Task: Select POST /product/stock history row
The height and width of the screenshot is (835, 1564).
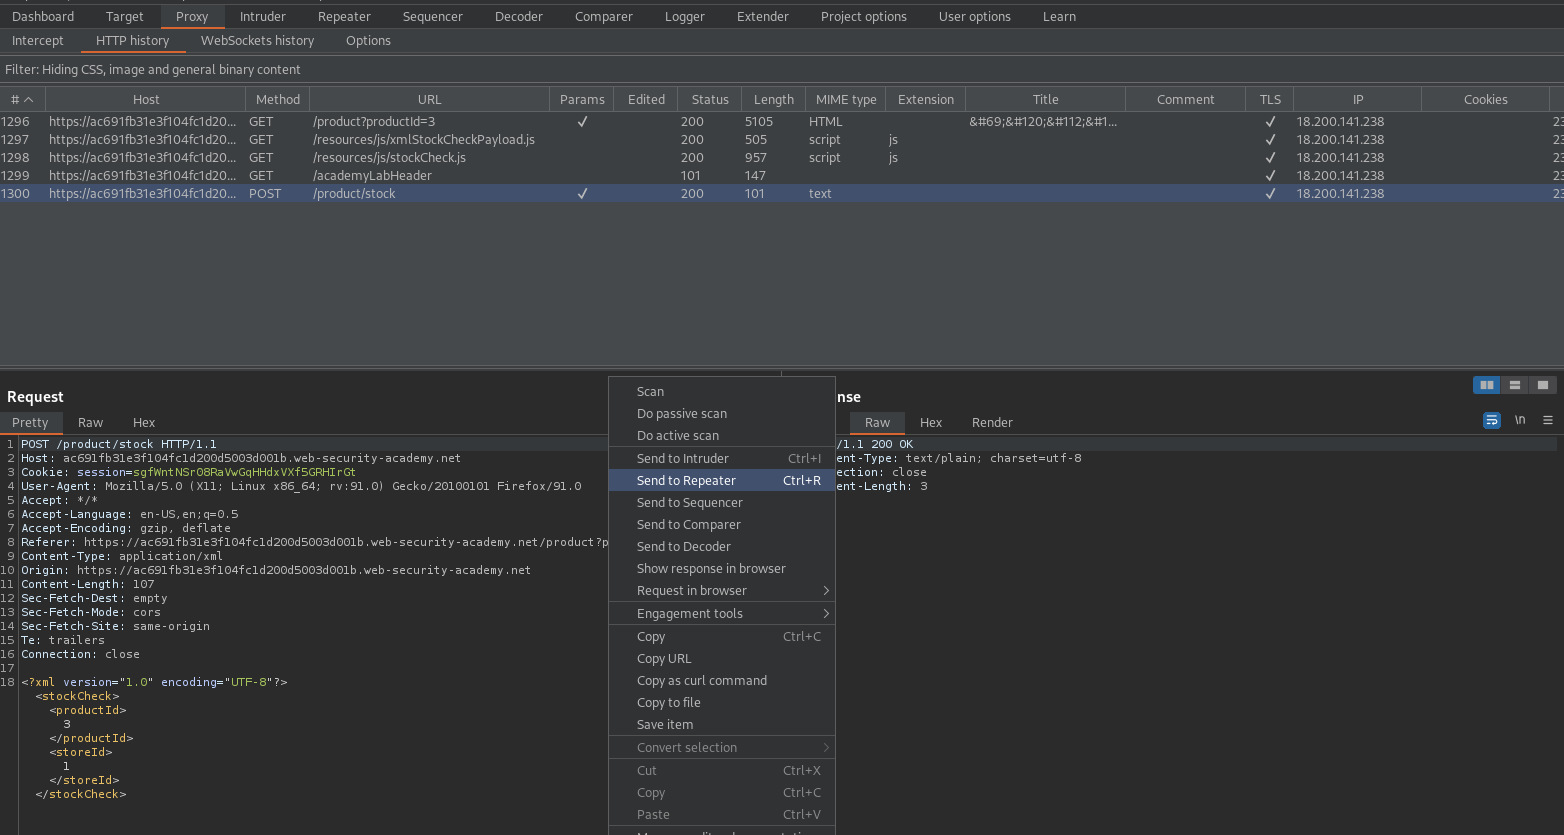Action: click(782, 194)
